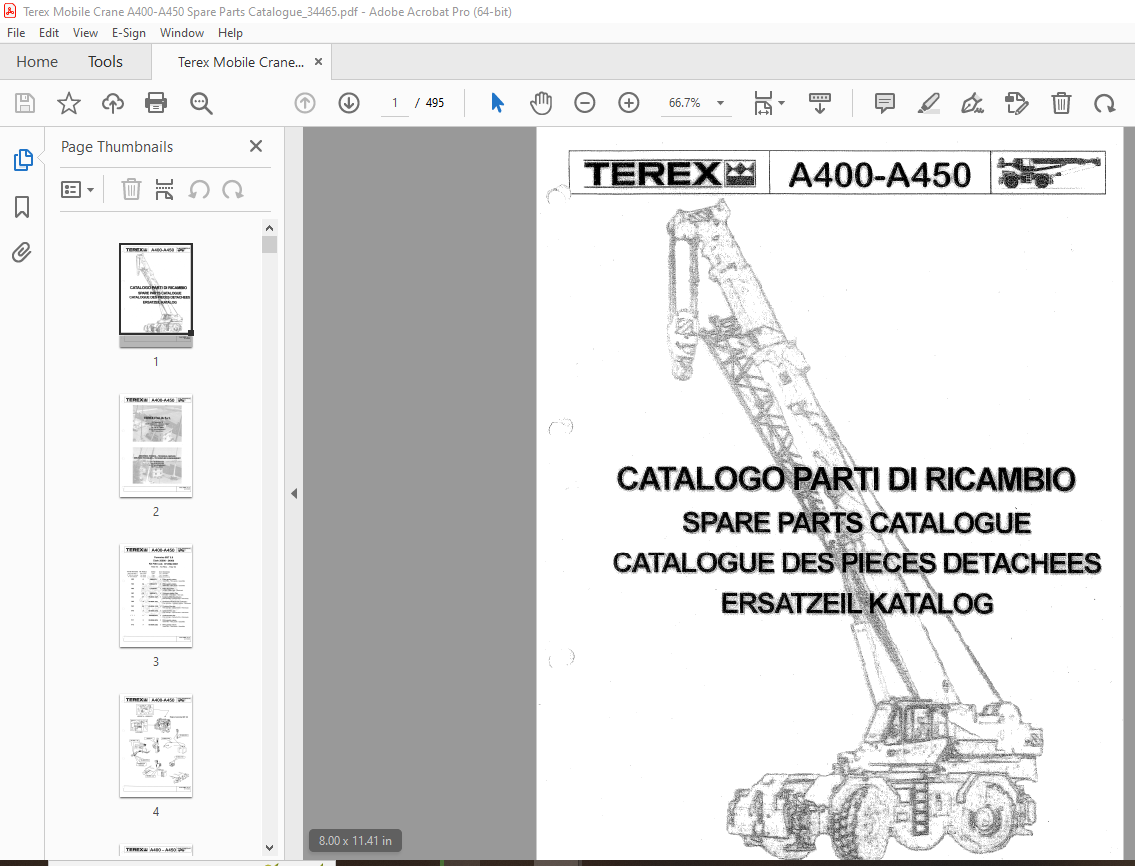Click the upload to cloud icon
The image size is (1135, 866).
[112, 103]
